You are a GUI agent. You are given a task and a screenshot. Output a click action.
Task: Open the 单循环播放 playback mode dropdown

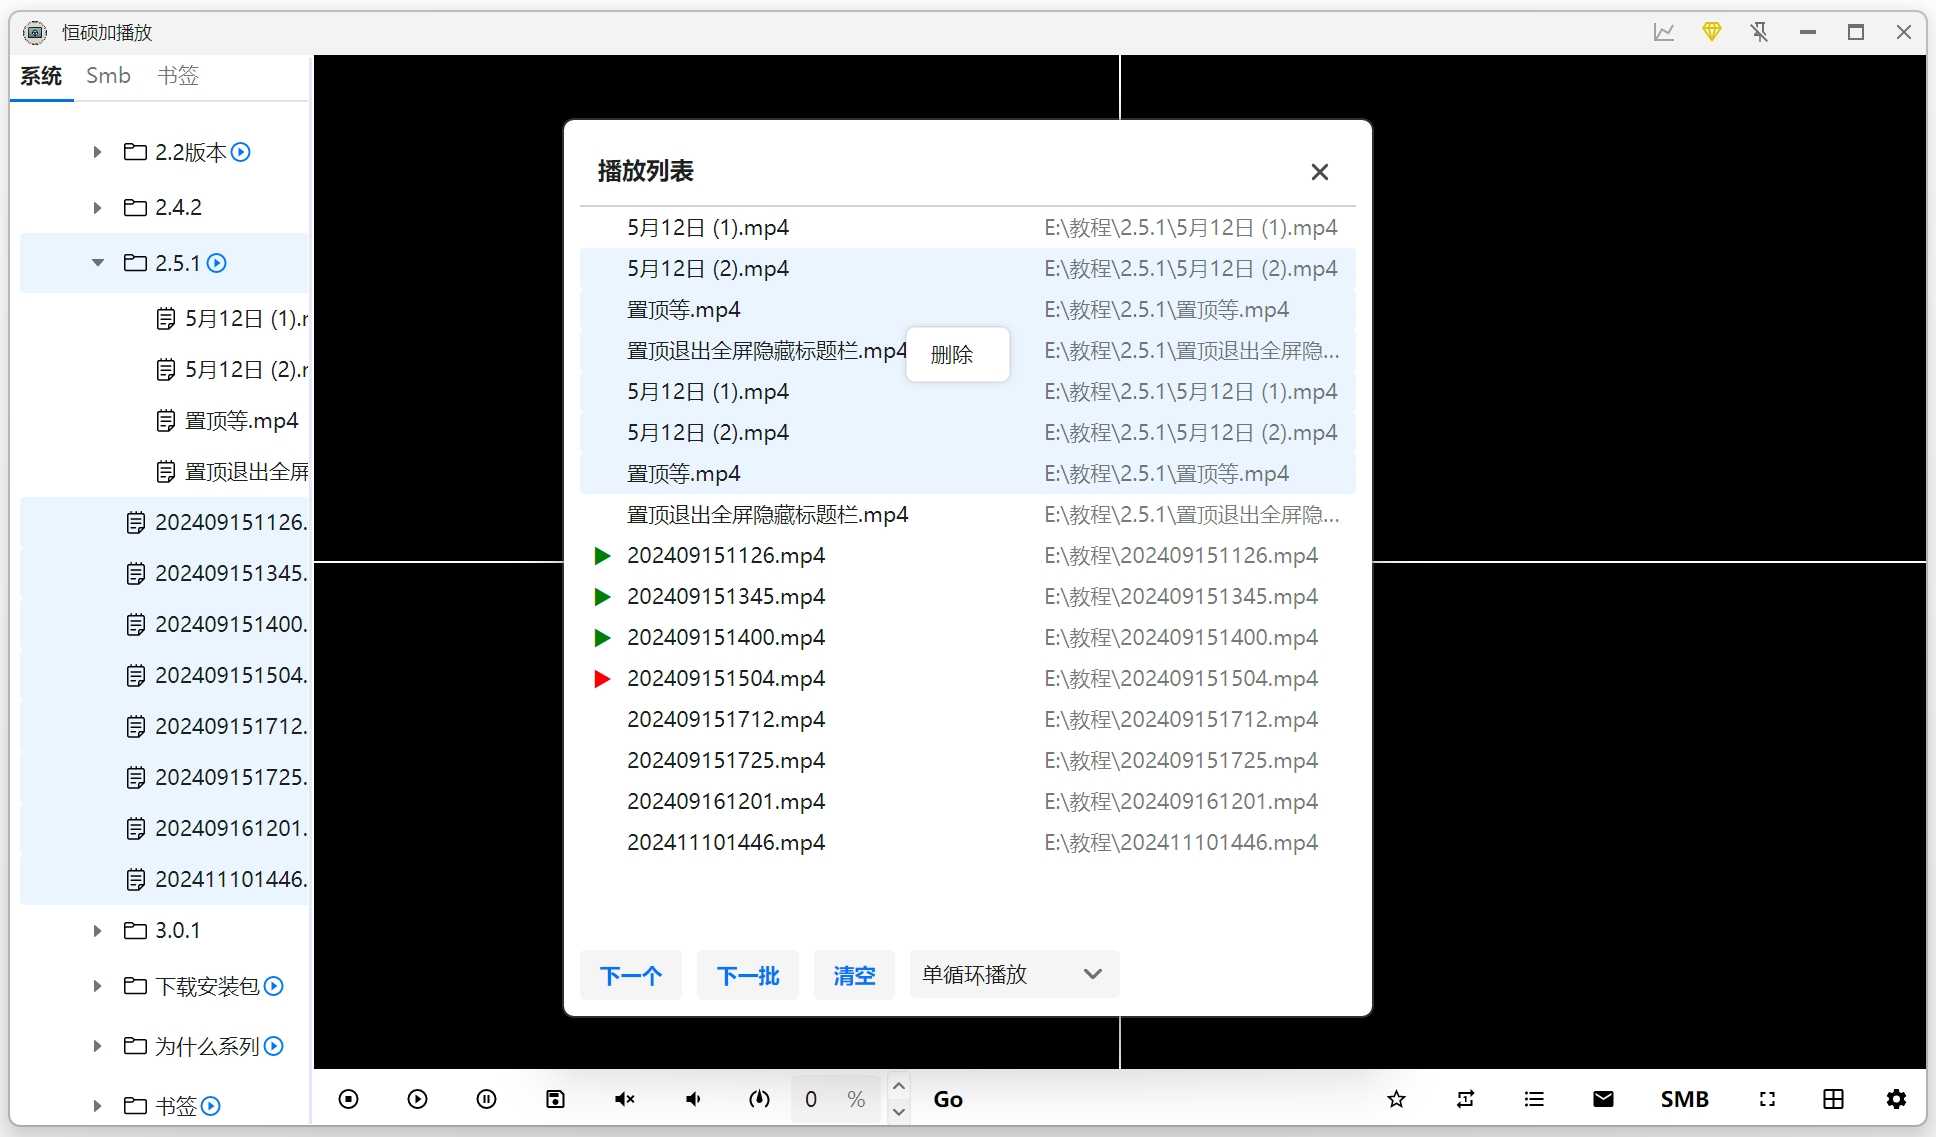click(1013, 974)
